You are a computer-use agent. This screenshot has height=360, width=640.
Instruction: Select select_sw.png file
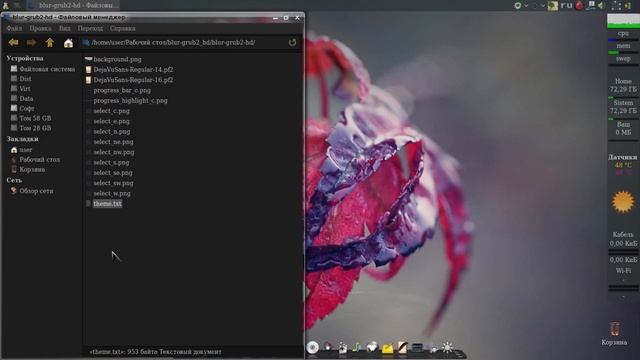pyautogui.click(x=113, y=183)
